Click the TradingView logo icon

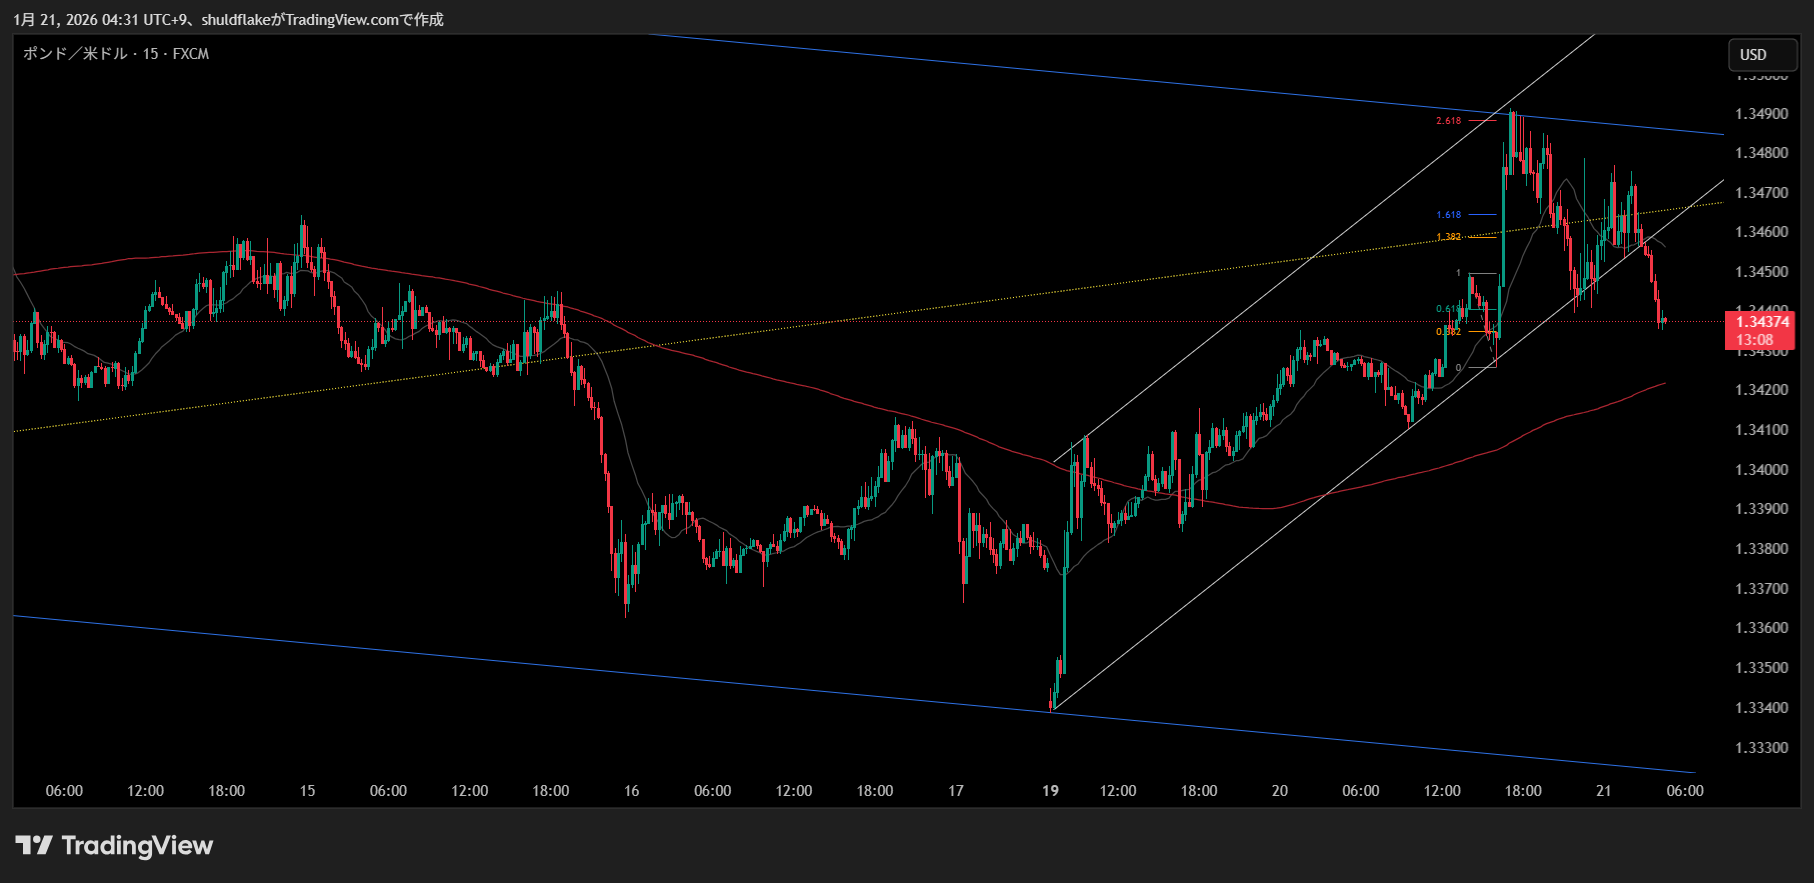click(x=34, y=846)
